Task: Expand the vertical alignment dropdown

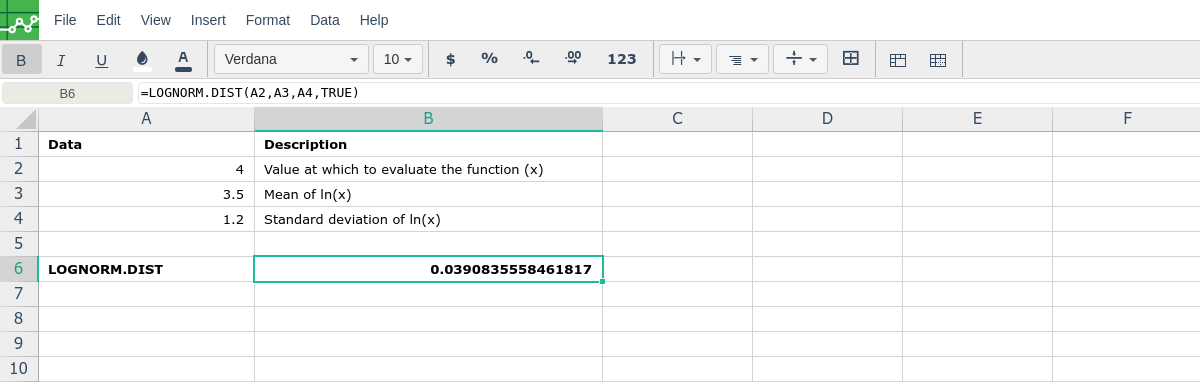Action: click(x=800, y=59)
